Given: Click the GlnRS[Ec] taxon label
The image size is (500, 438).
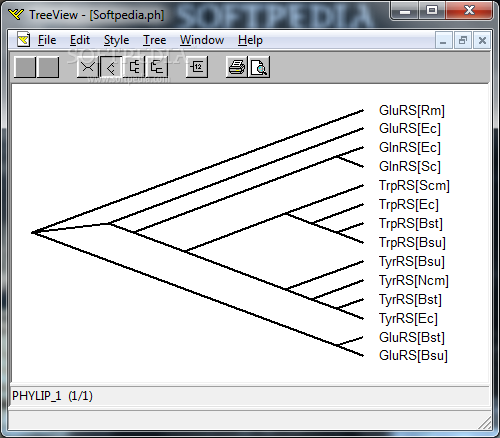Looking at the screenshot, I should tap(410, 147).
